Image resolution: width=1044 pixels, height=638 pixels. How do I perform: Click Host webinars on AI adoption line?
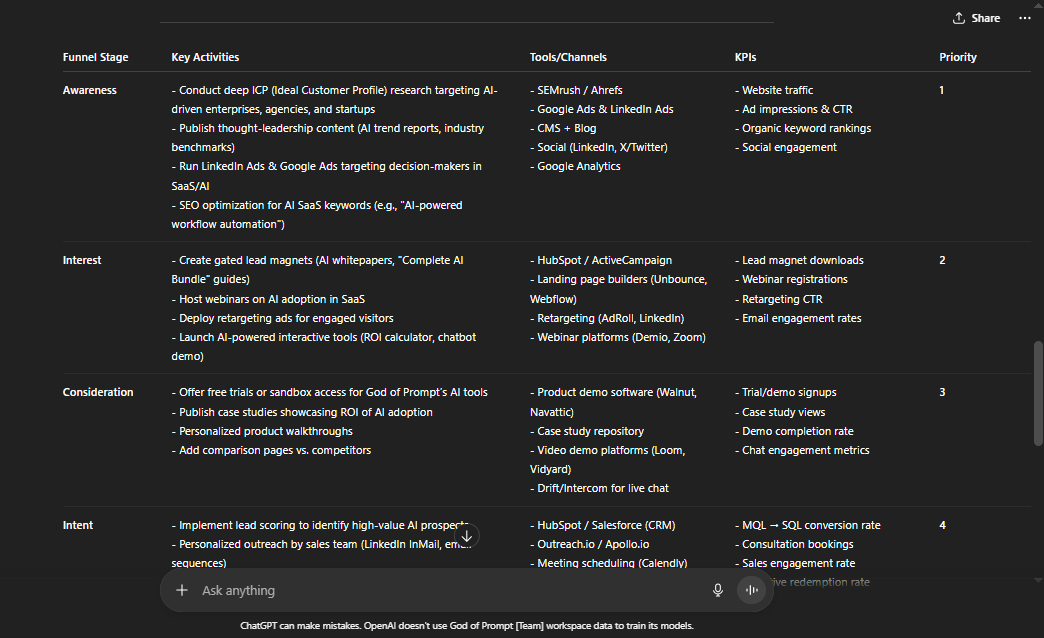[268, 300]
